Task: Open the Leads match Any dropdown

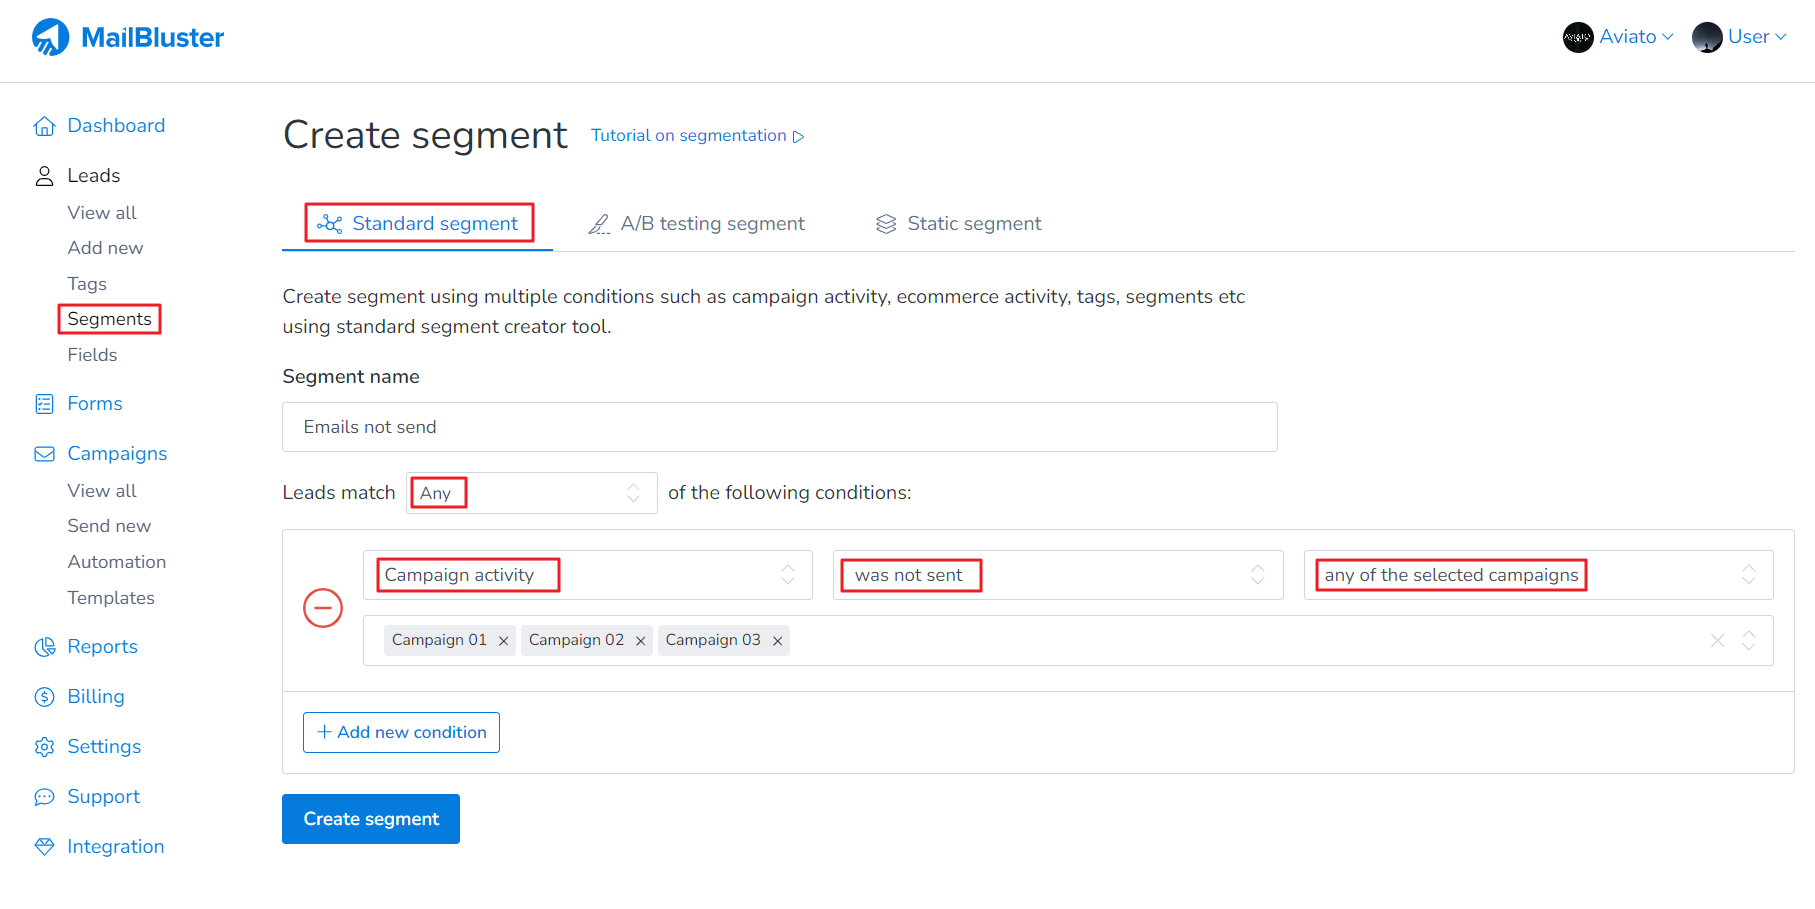Action: click(531, 493)
